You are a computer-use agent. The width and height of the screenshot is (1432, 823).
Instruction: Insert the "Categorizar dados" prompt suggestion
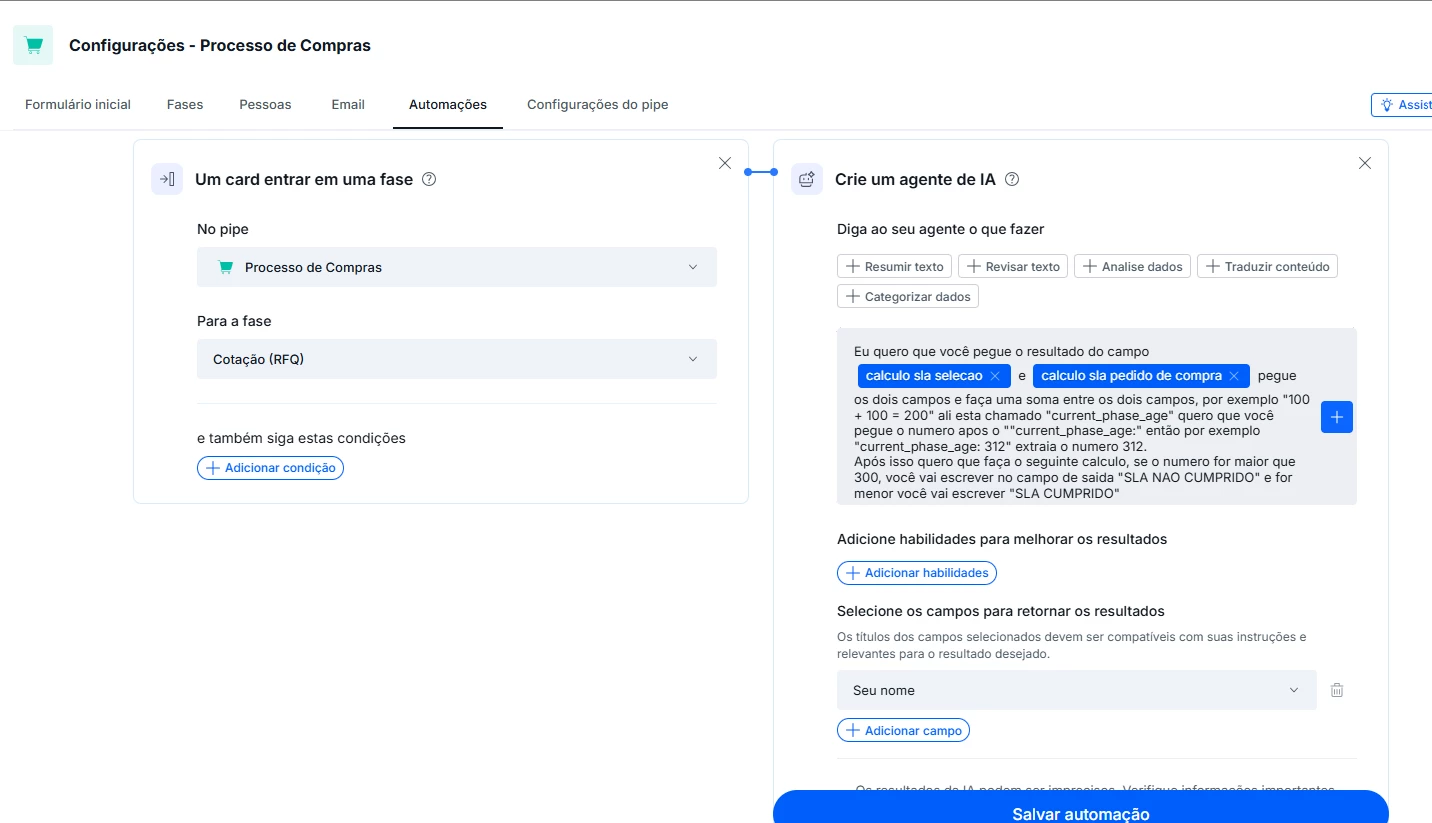click(908, 296)
